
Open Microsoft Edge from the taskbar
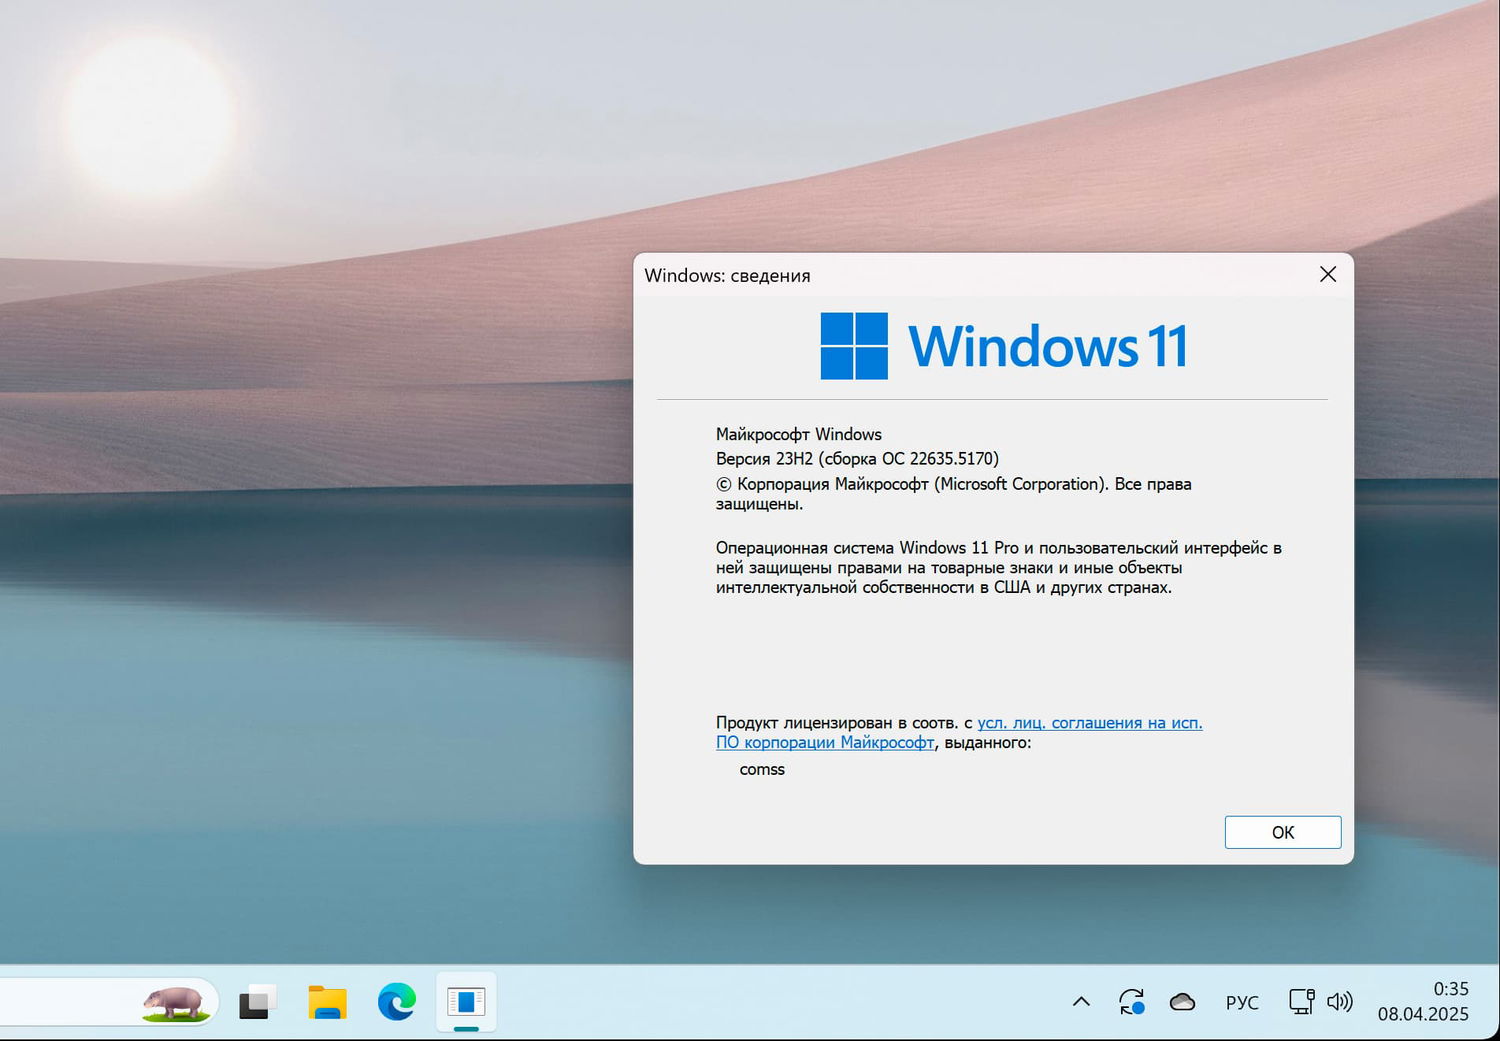coord(397,1002)
